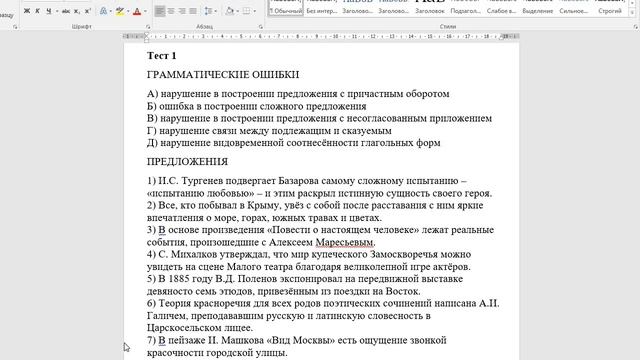640x360 pixels.
Task: Click heading ПРЕДЛОЖЕНИЯ
Action: pos(187,162)
